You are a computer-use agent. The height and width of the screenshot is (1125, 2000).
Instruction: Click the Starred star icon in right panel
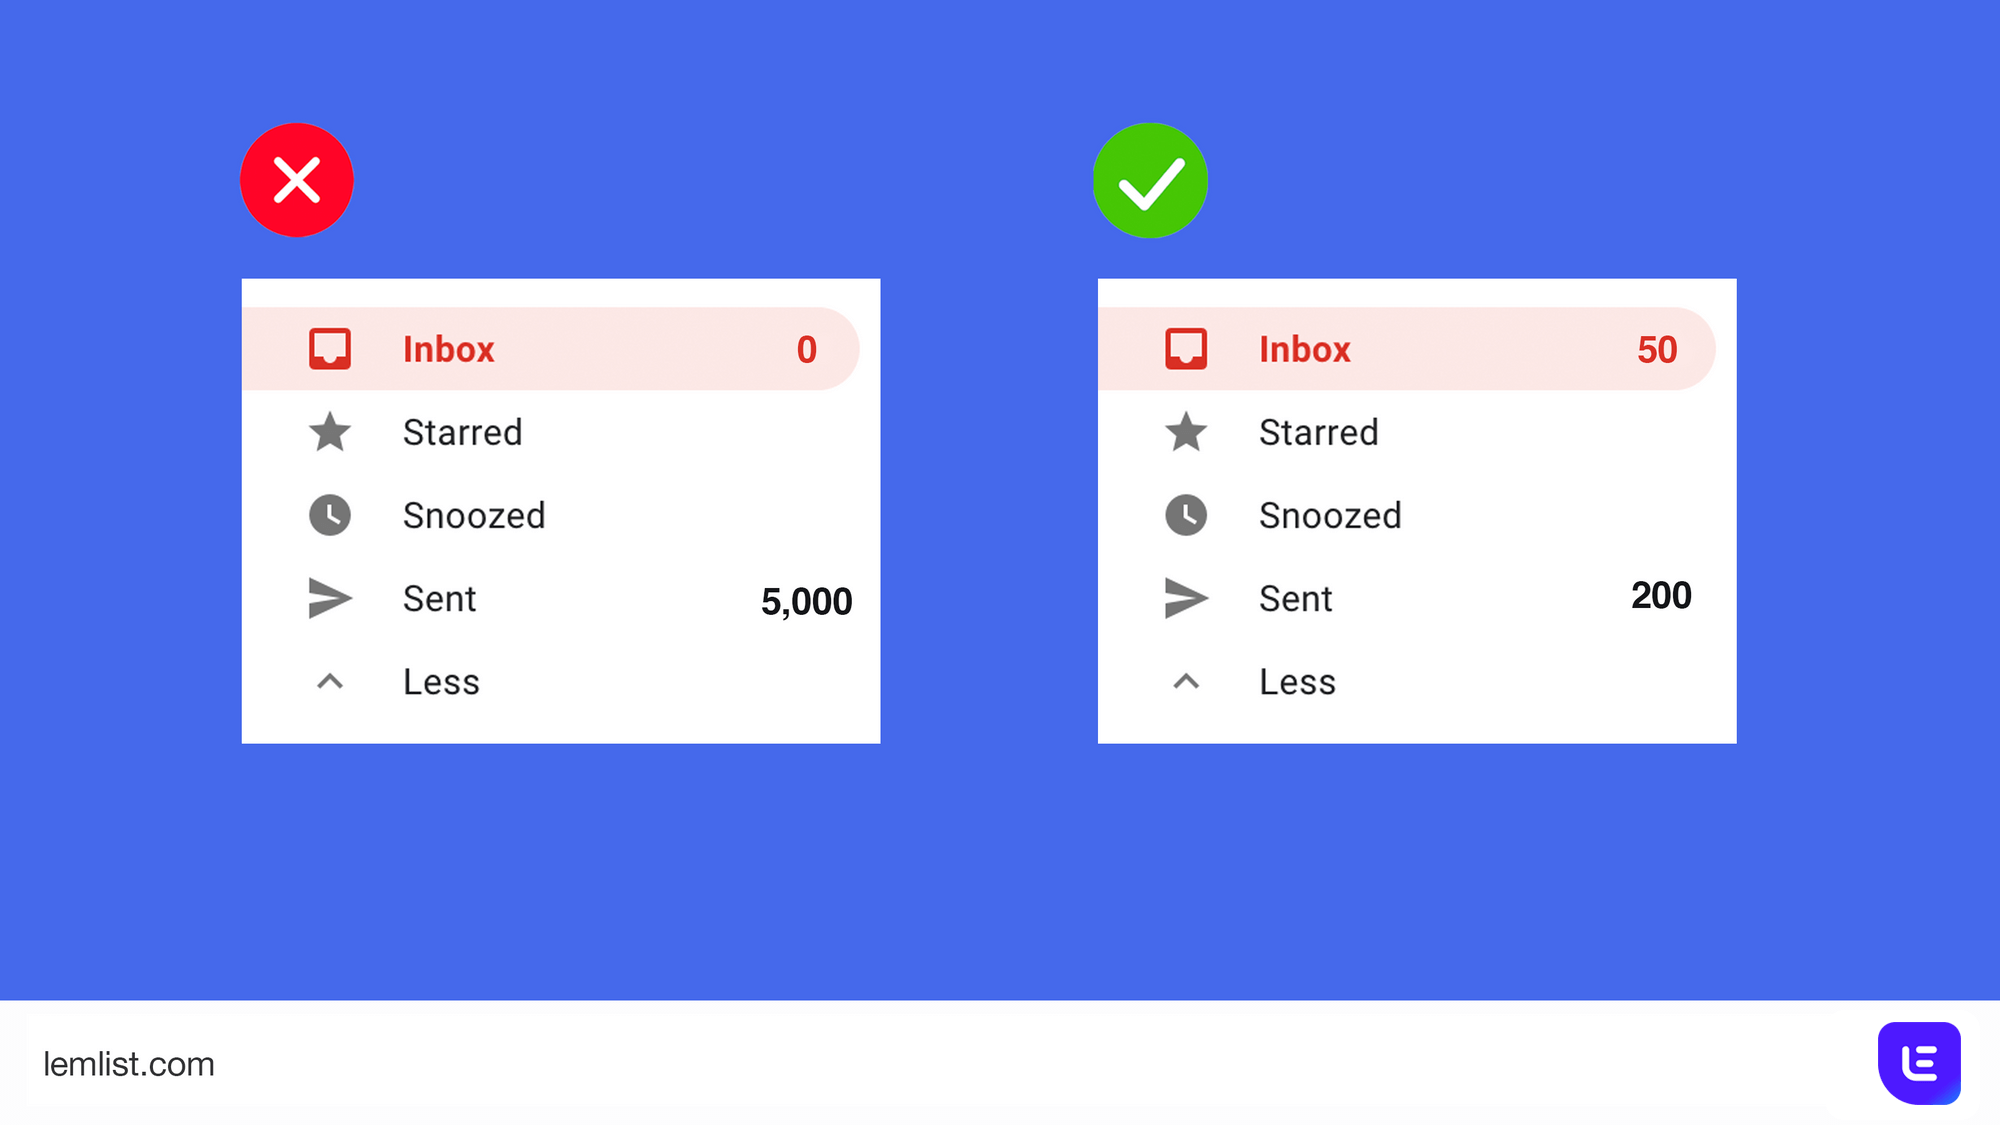[1186, 432]
